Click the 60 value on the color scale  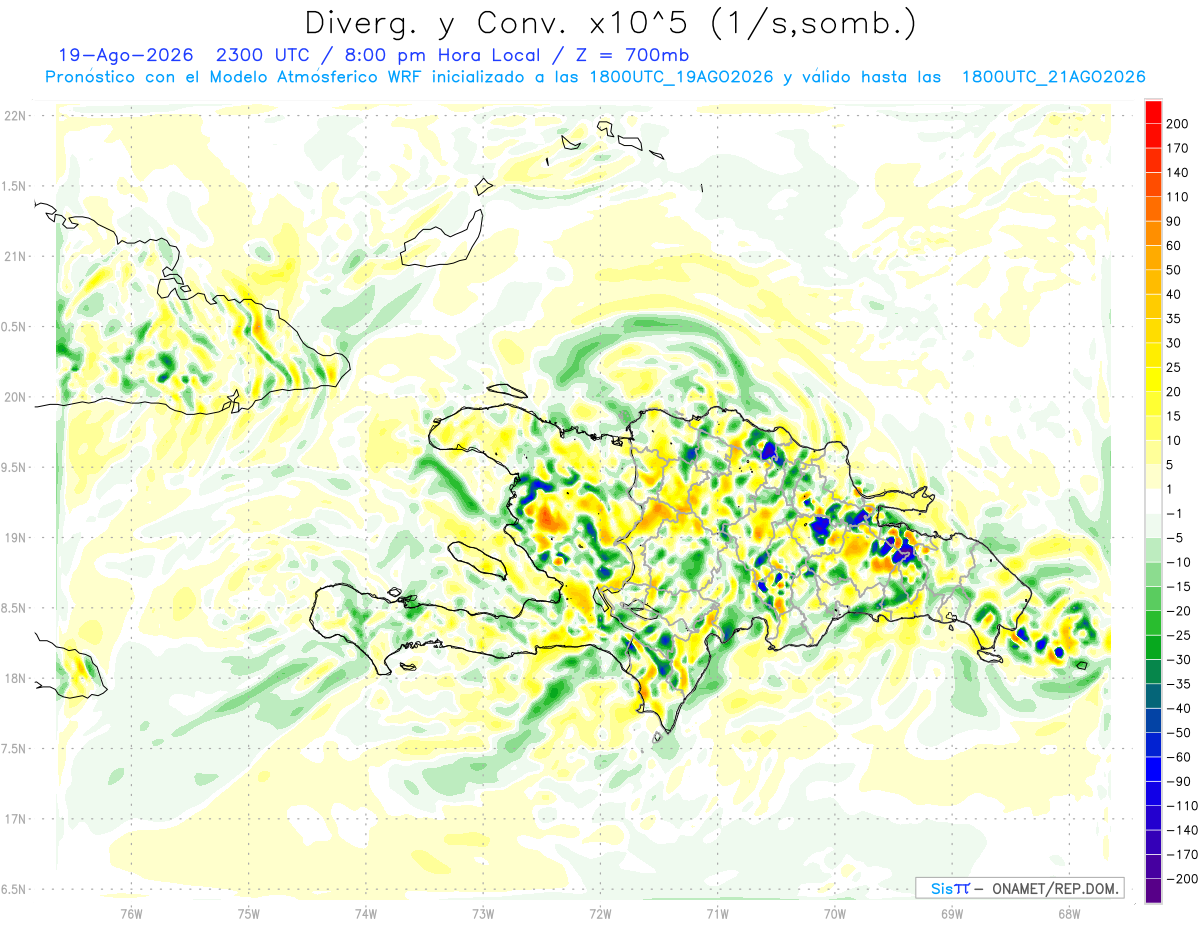(1174, 246)
